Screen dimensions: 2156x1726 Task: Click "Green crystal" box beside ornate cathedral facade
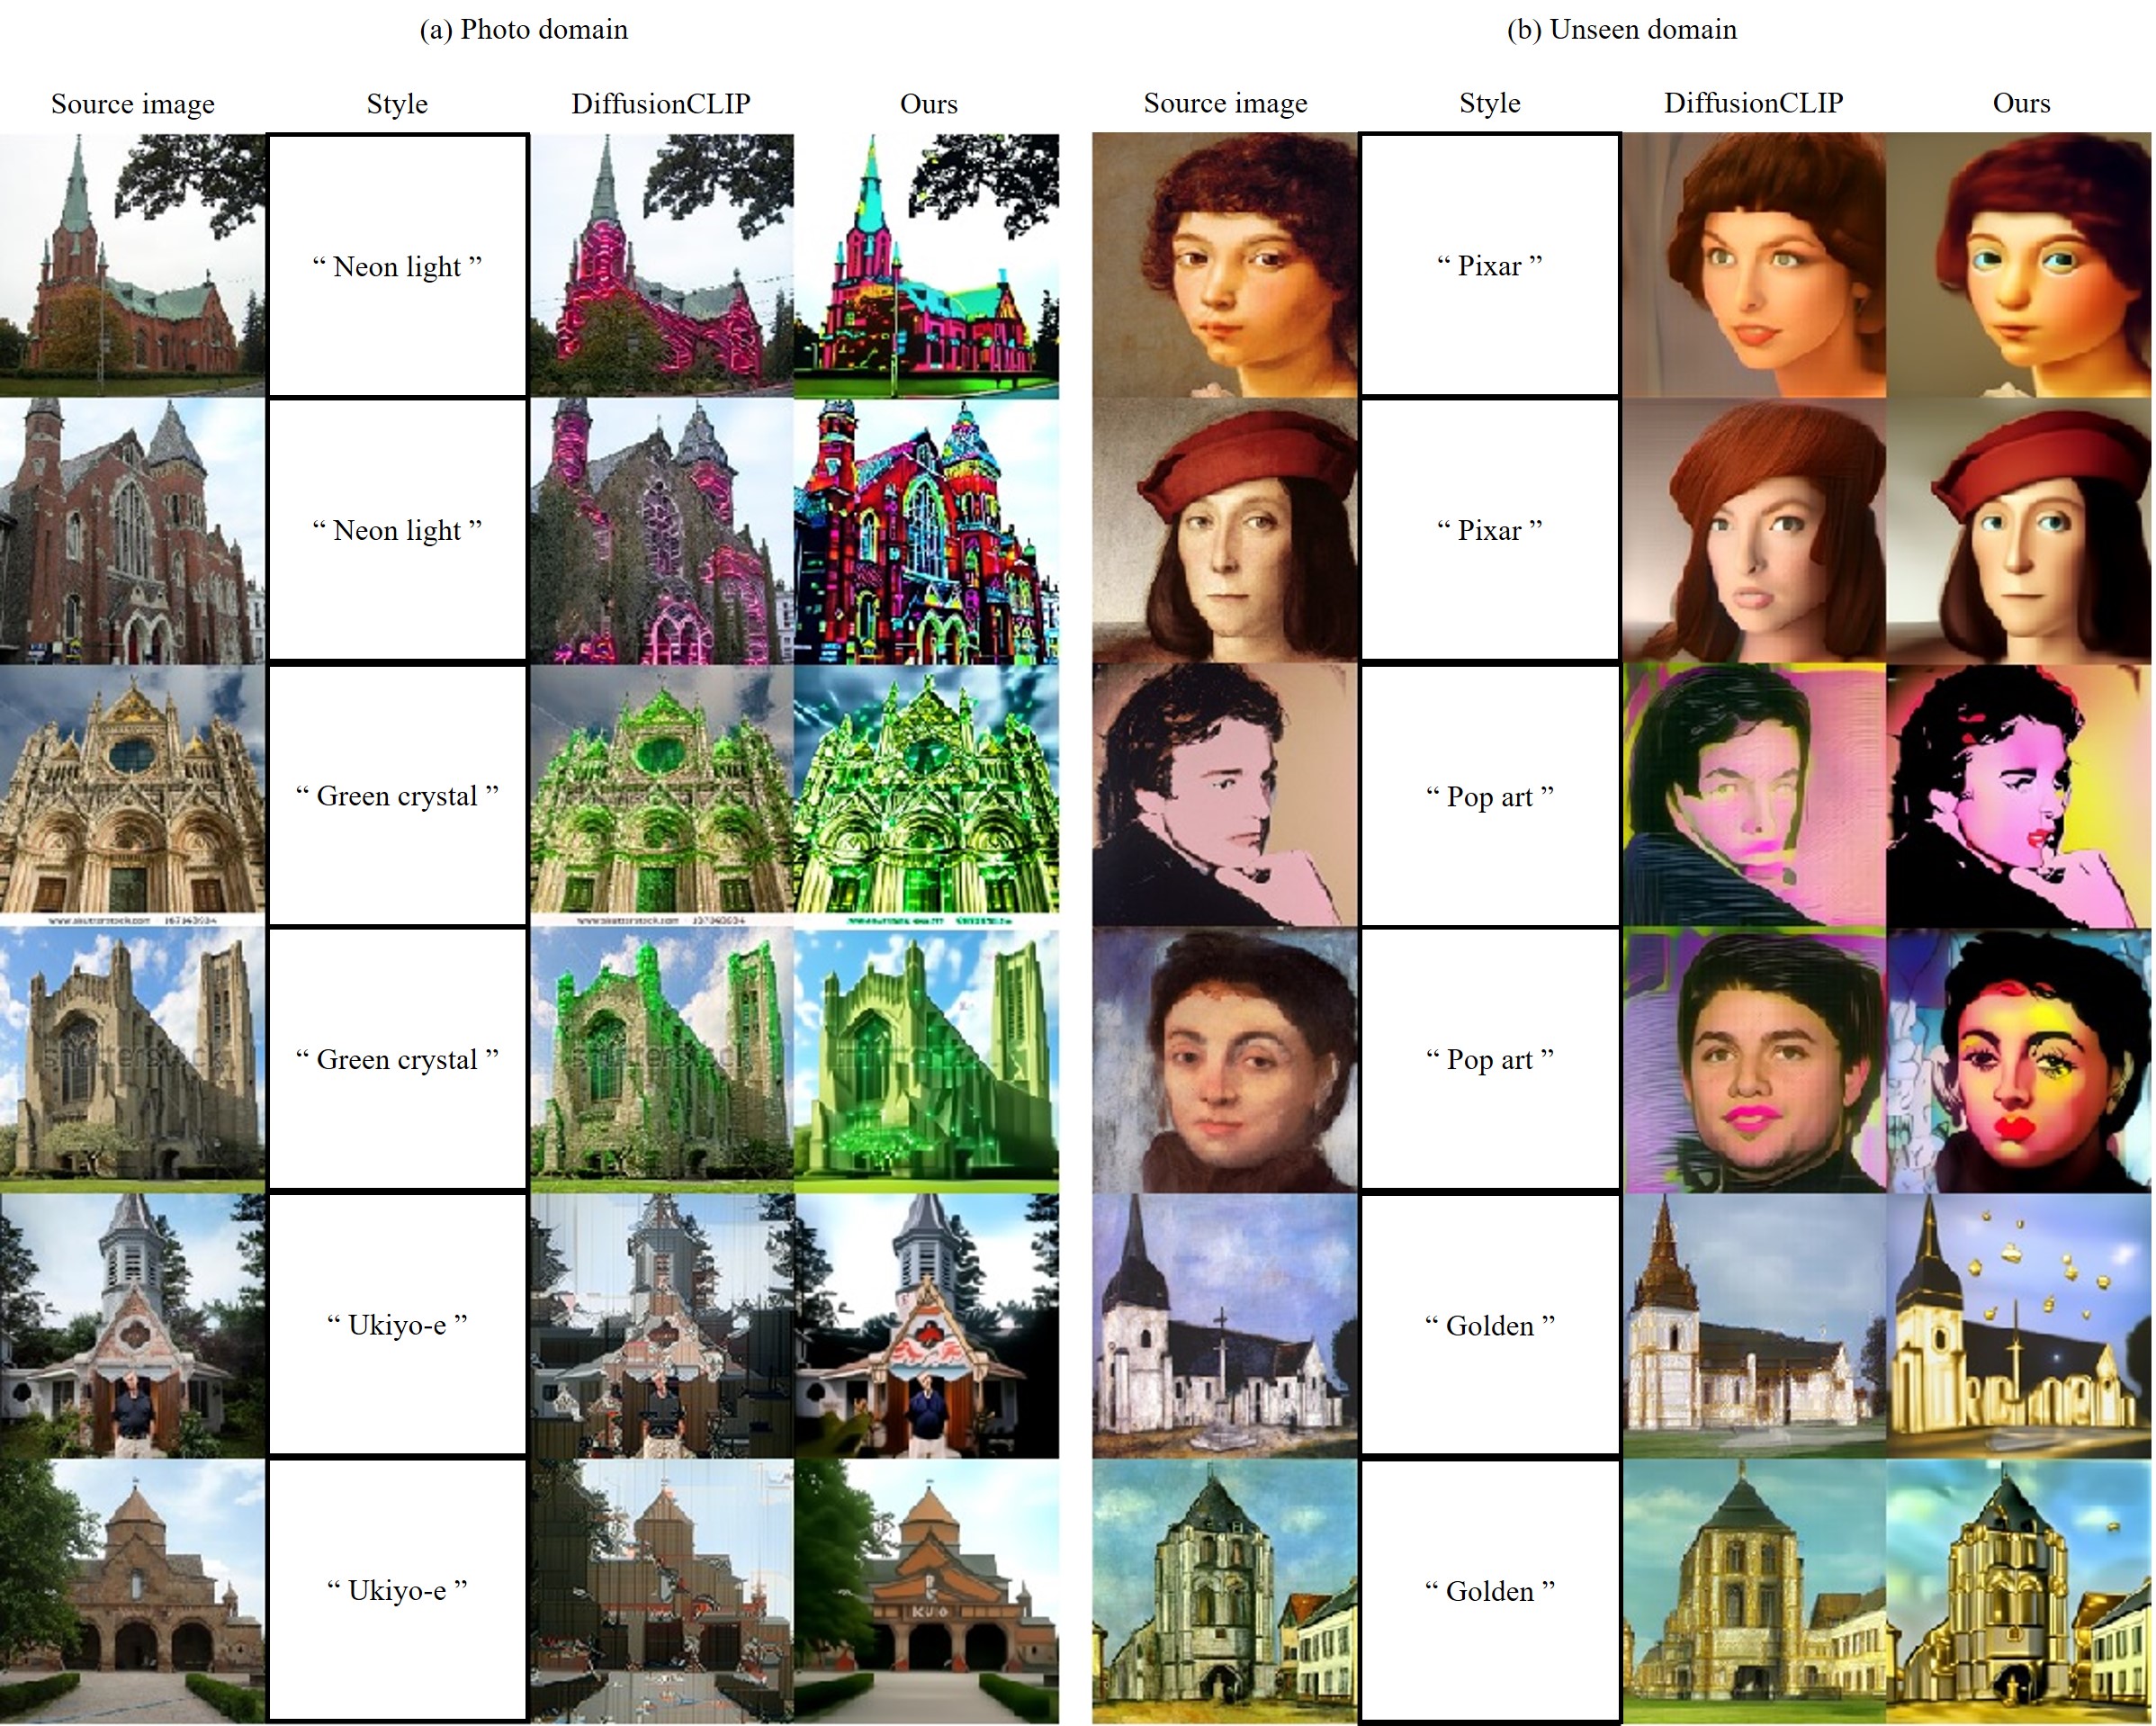tap(397, 796)
